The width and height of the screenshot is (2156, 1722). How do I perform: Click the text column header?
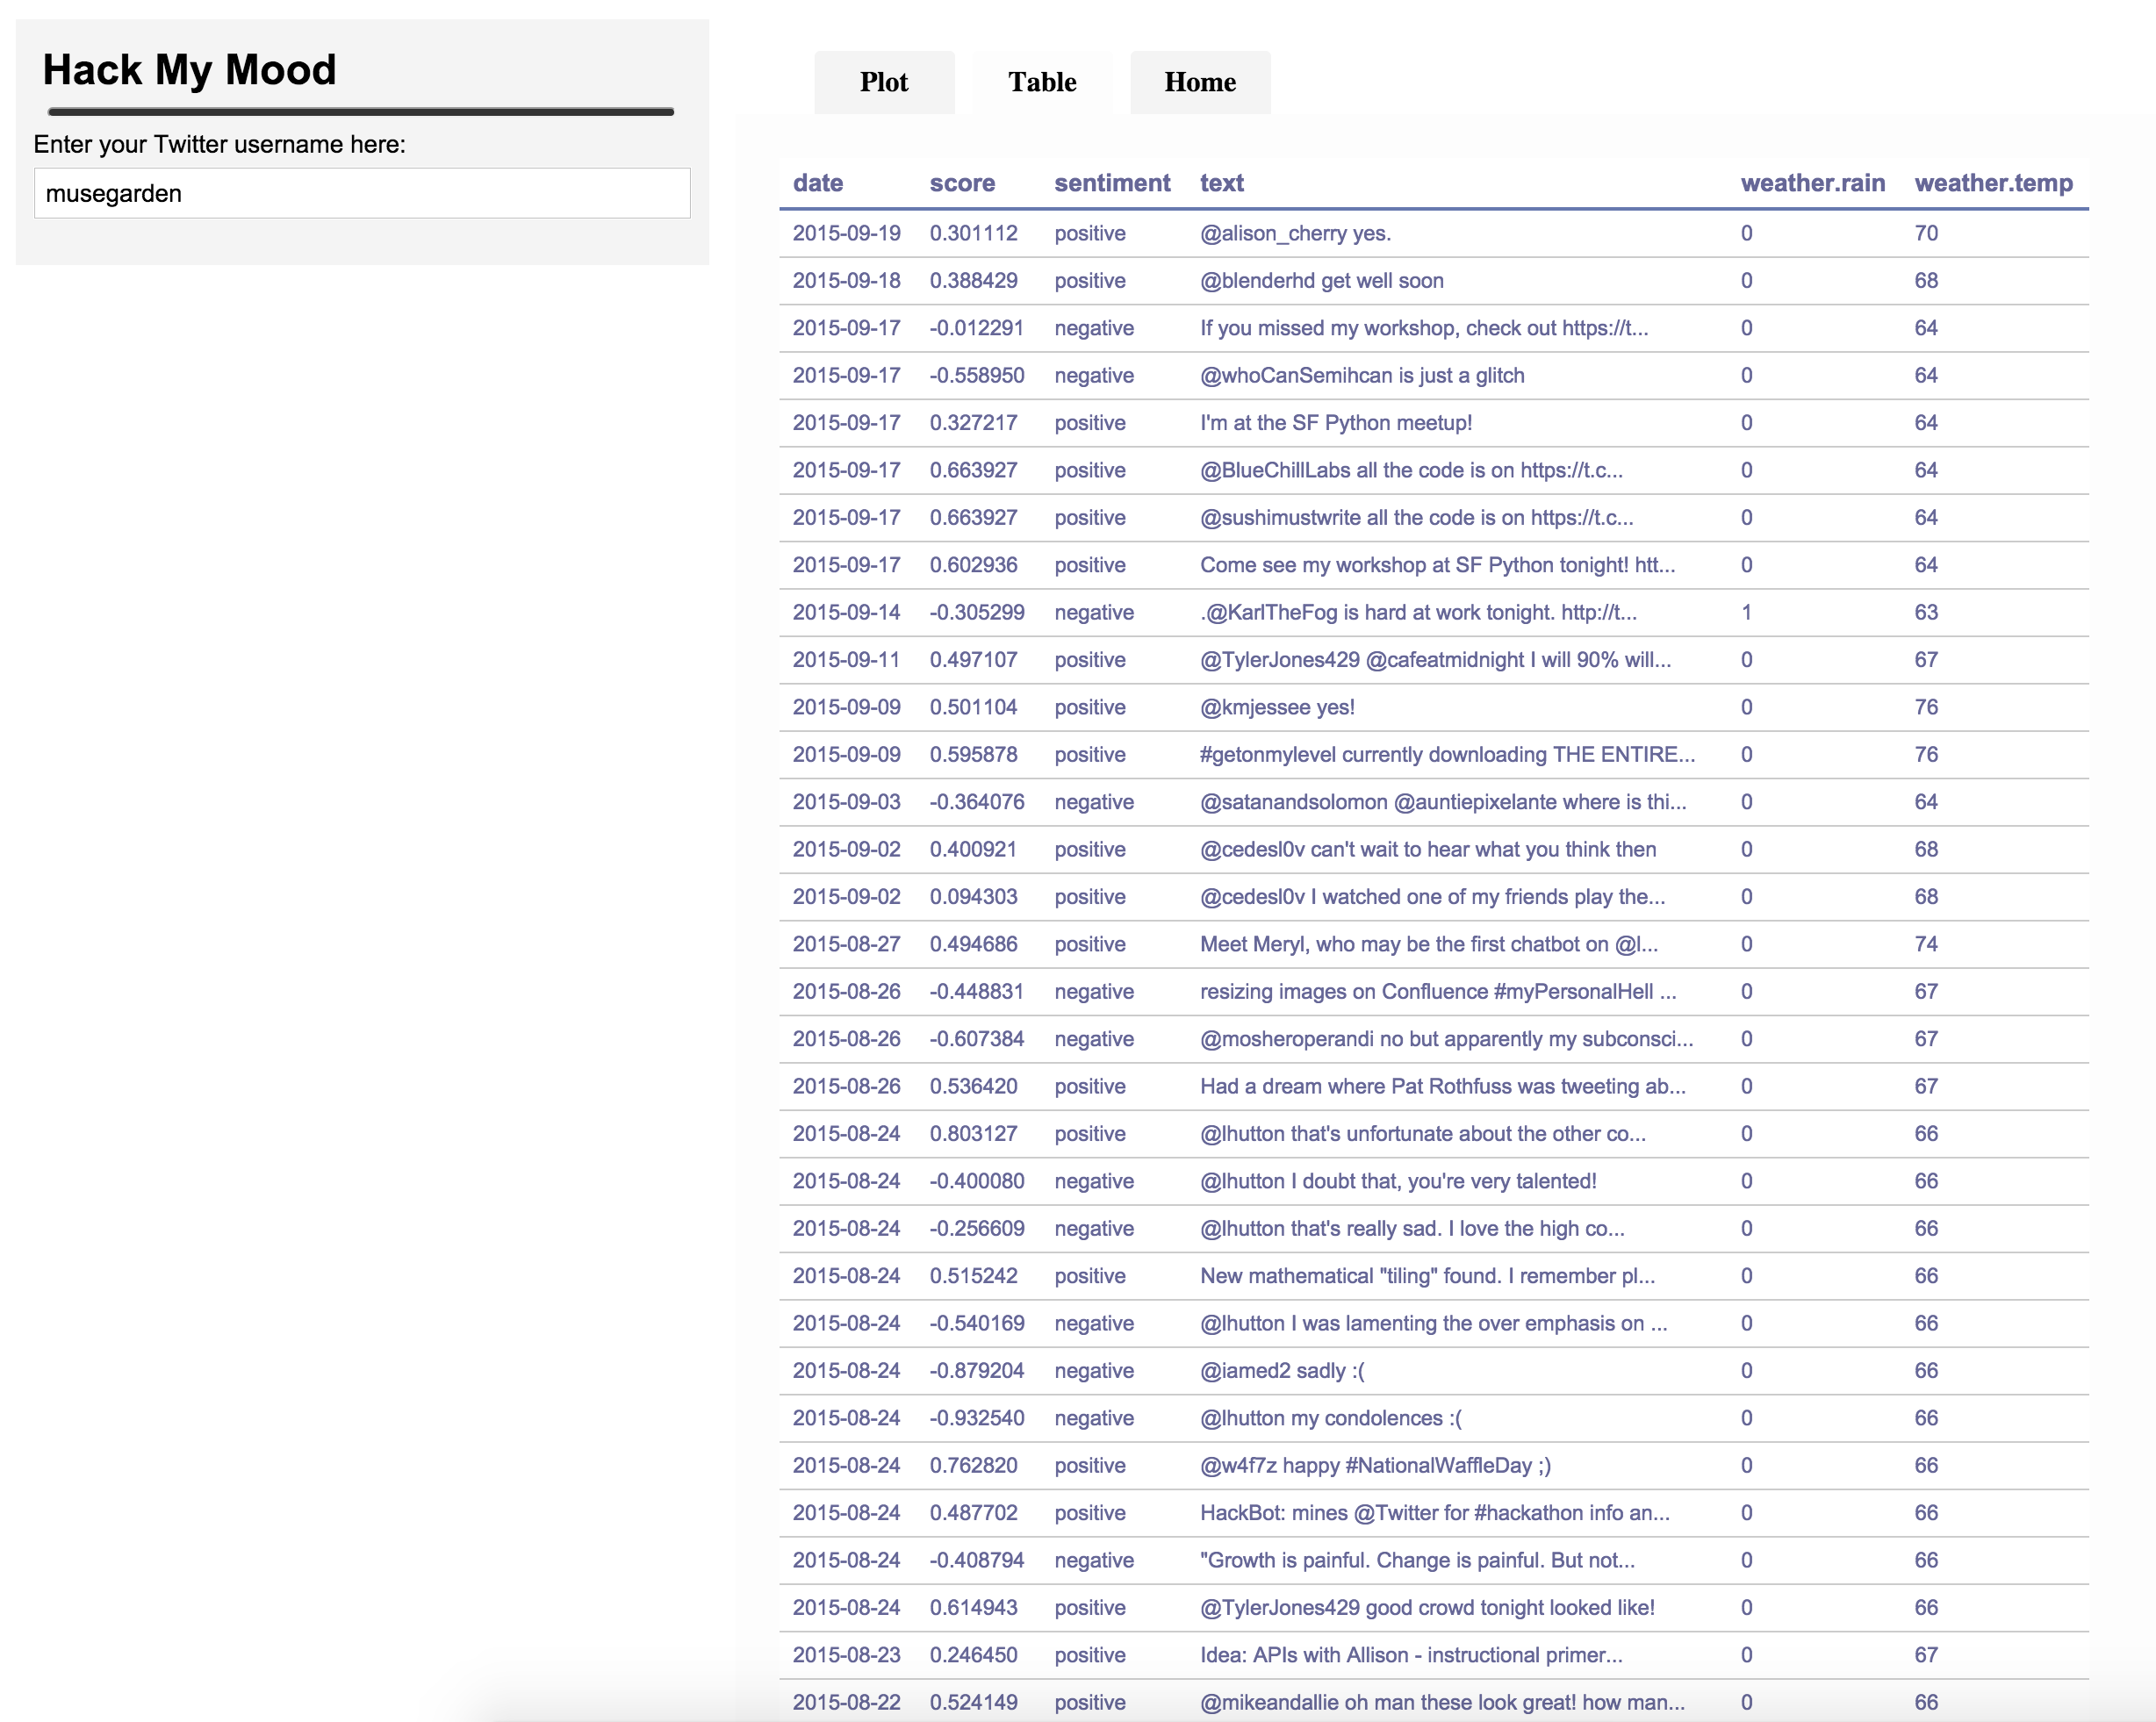coord(1221,183)
